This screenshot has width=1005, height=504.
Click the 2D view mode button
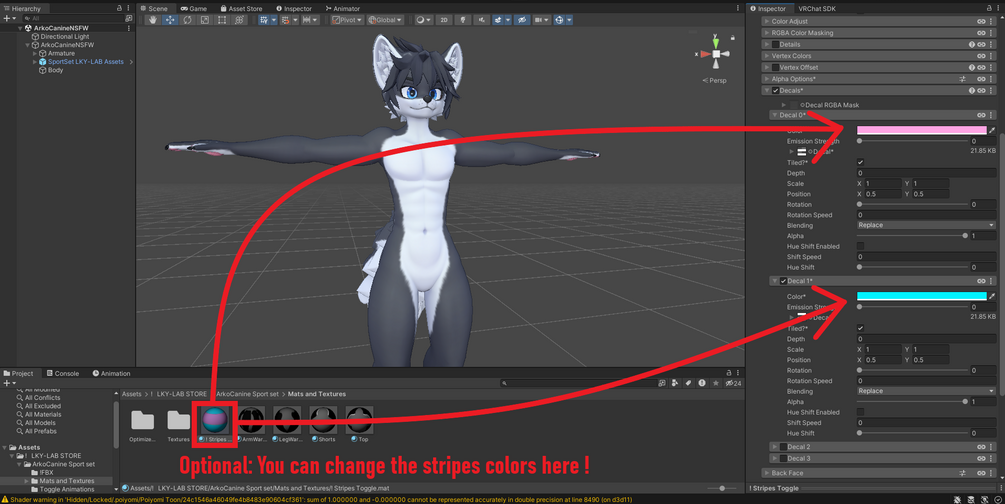click(444, 20)
